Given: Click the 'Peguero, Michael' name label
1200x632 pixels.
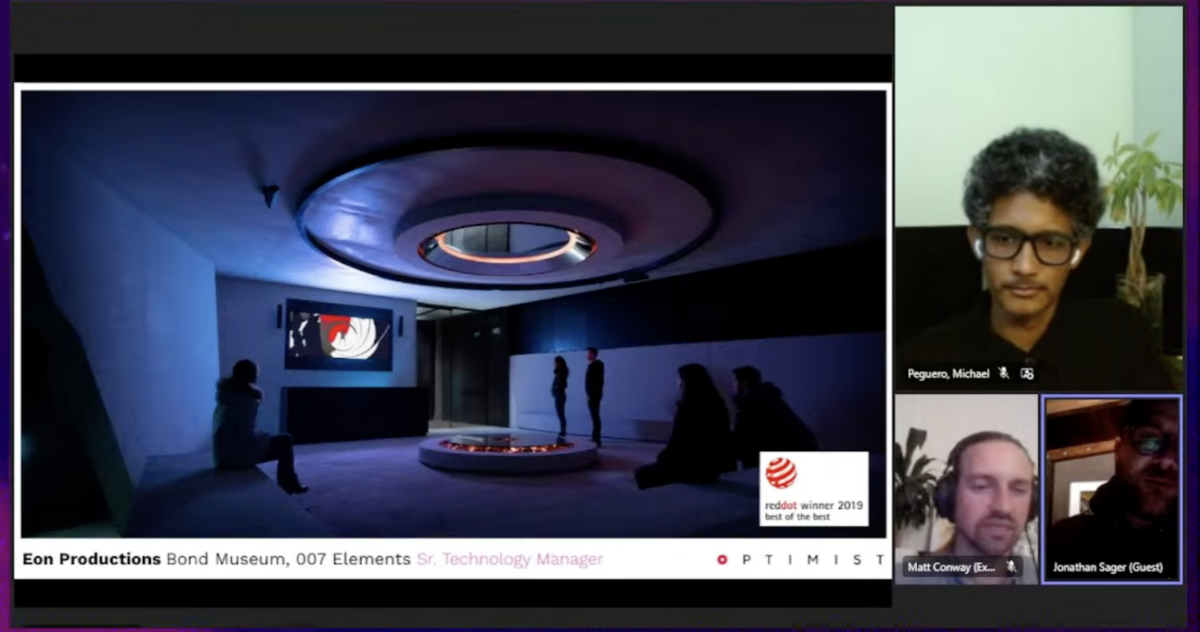Looking at the screenshot, I should (x=949, y=373).
